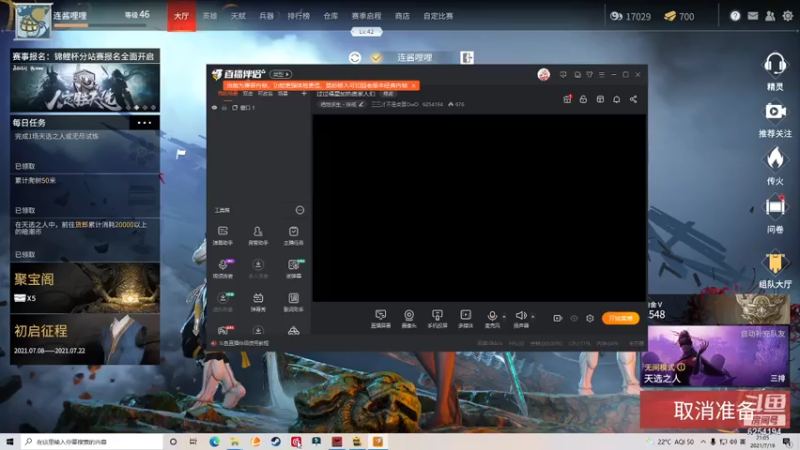The height and width of the screenshot is (450, 800).
Task: Open the 赛季启程 season tab
Action: pos(366,16)
